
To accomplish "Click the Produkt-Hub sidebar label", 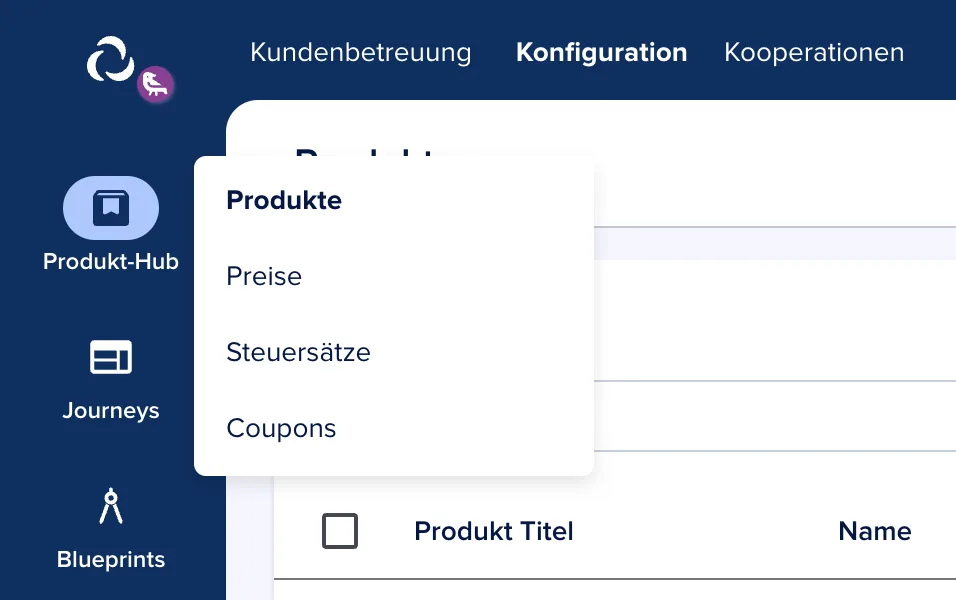I will (111, 262).
